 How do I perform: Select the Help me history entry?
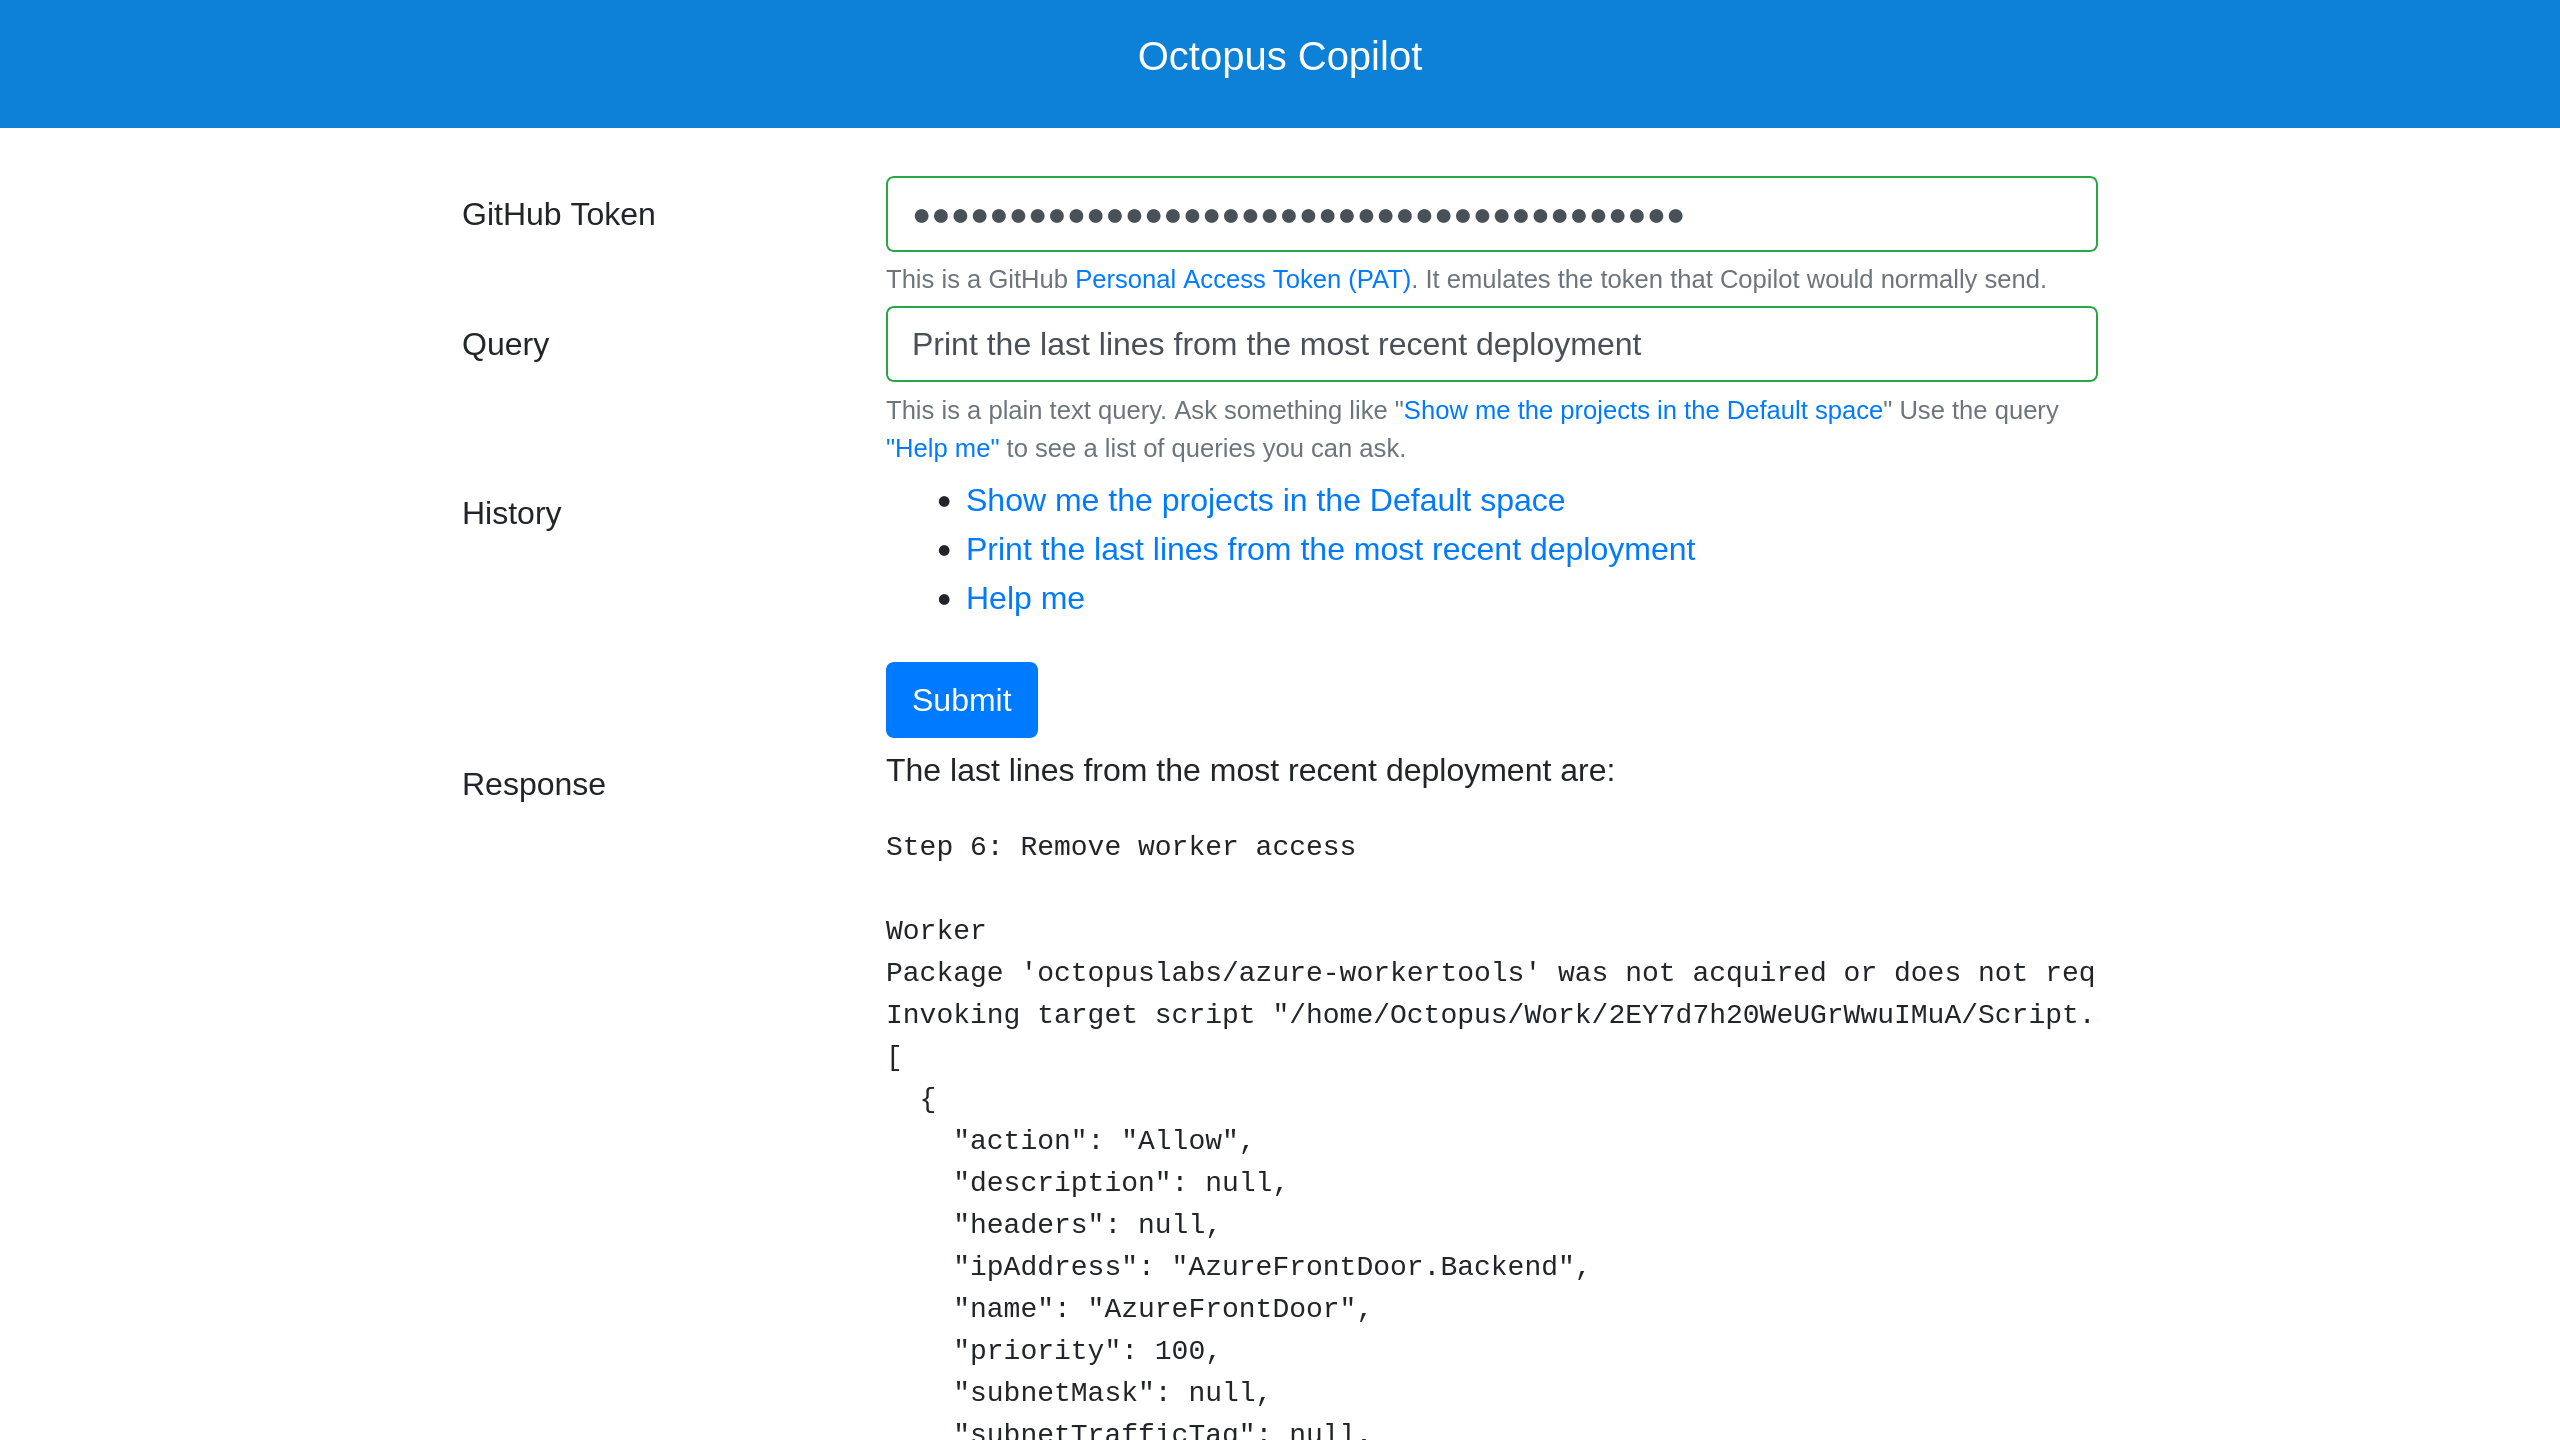click(x=1025, y=598)
